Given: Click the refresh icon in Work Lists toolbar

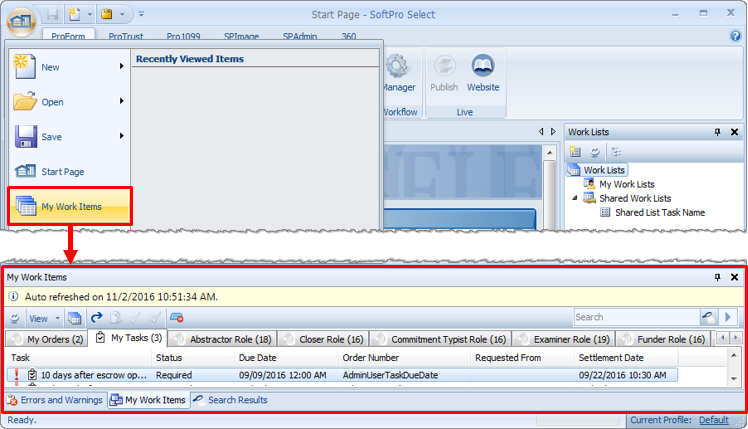Looking at the screenshot, I should 594,152.
